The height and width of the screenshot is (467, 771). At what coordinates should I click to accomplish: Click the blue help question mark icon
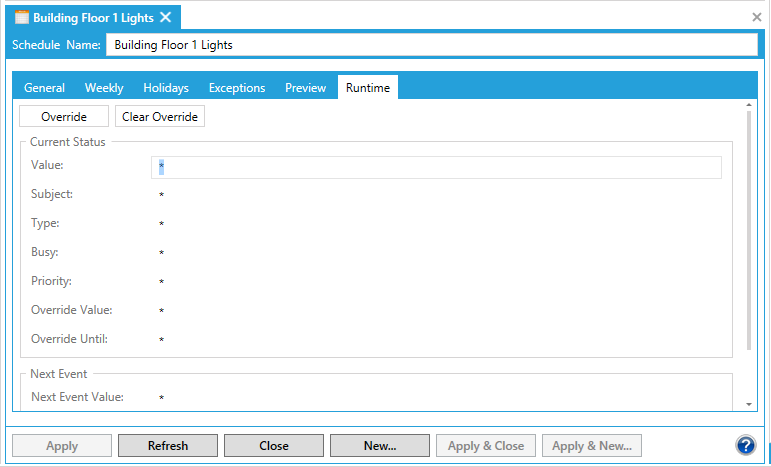pos(745,445)
